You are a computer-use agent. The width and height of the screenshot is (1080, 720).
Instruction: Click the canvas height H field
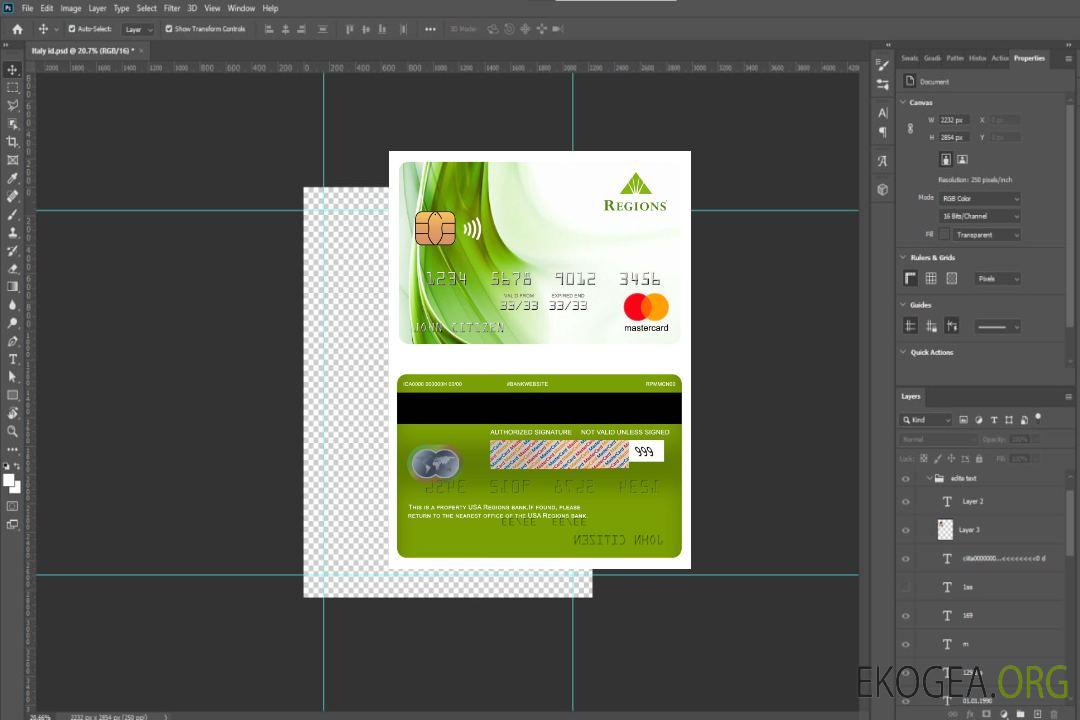tap(953, 137)
